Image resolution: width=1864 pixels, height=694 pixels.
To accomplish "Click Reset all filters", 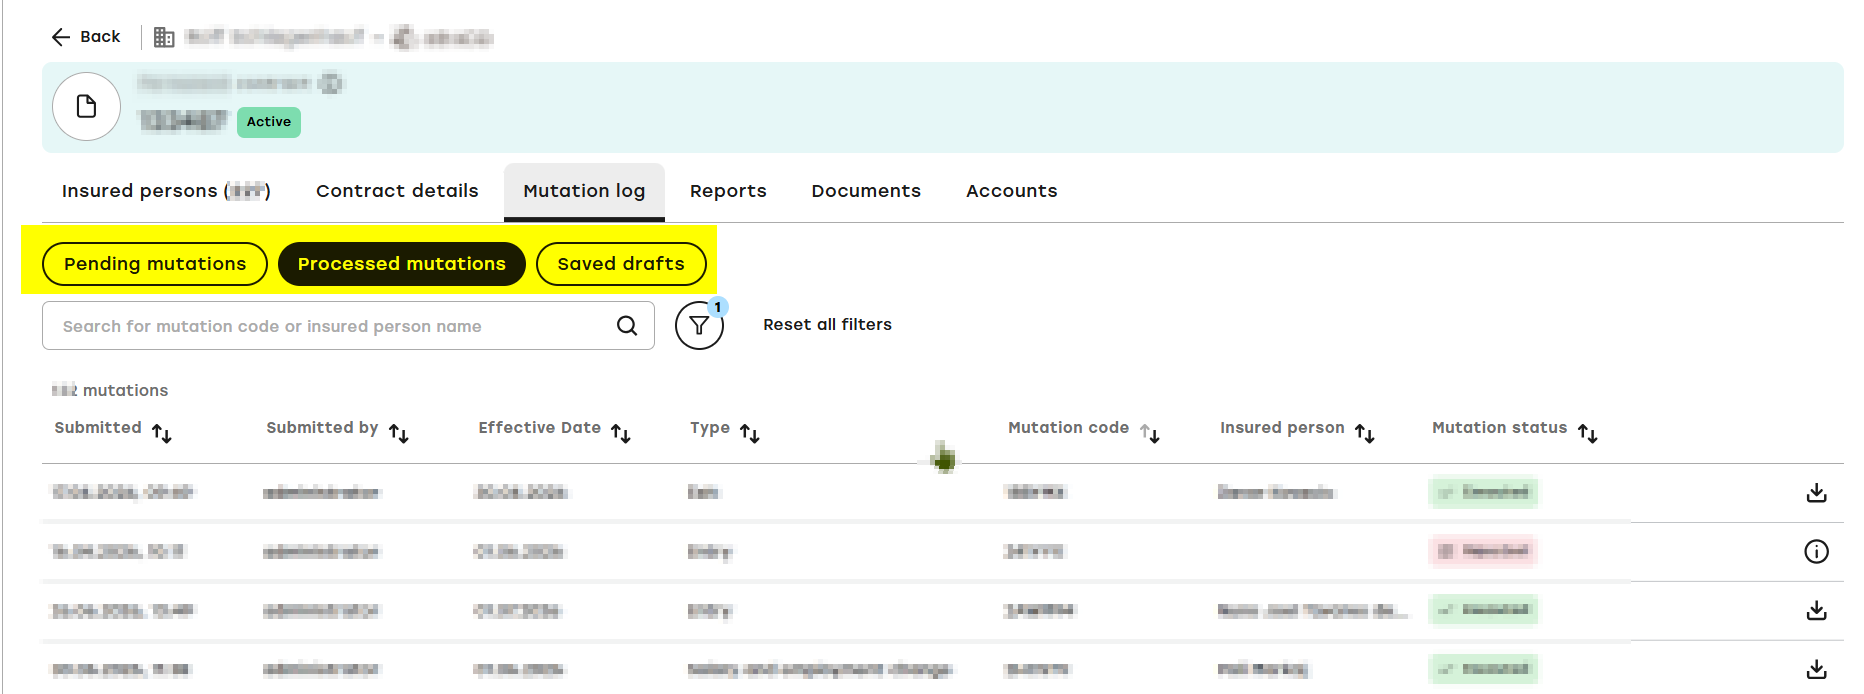I will tap(827, 325).
